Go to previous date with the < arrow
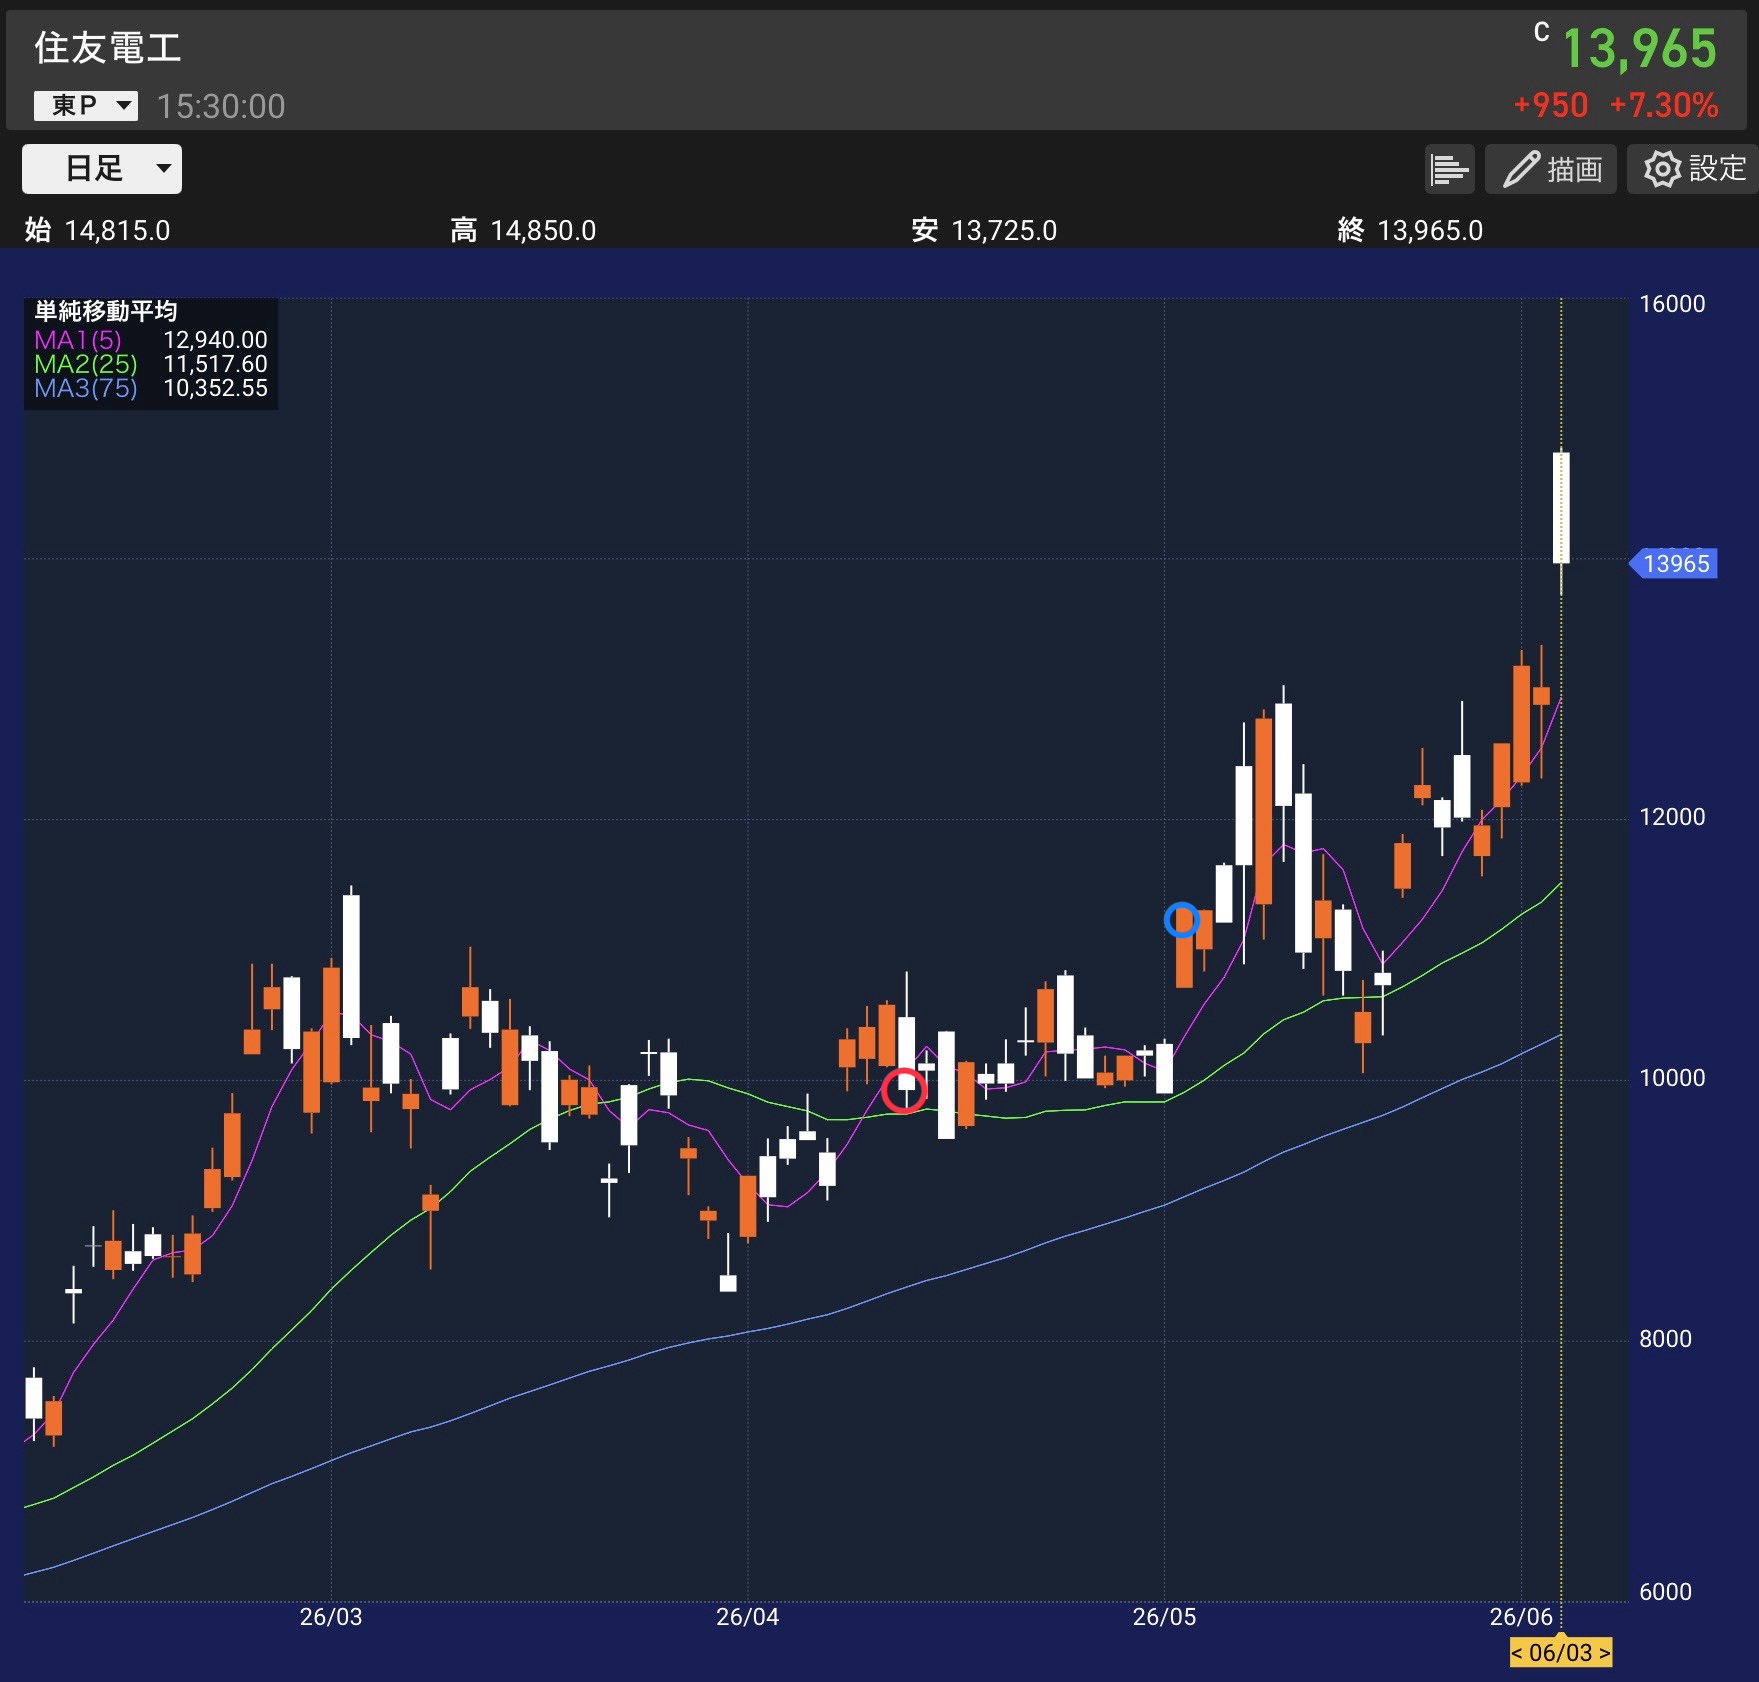The image size is (1759, 1682). [x=1517, y=1653]
